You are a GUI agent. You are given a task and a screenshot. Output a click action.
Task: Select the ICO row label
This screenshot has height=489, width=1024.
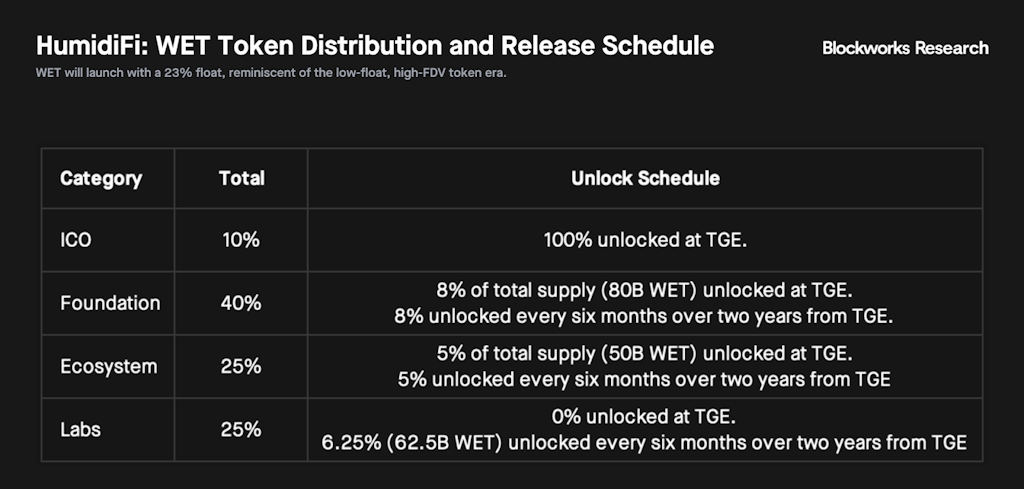pyautogui.click(x=76, y=240)
